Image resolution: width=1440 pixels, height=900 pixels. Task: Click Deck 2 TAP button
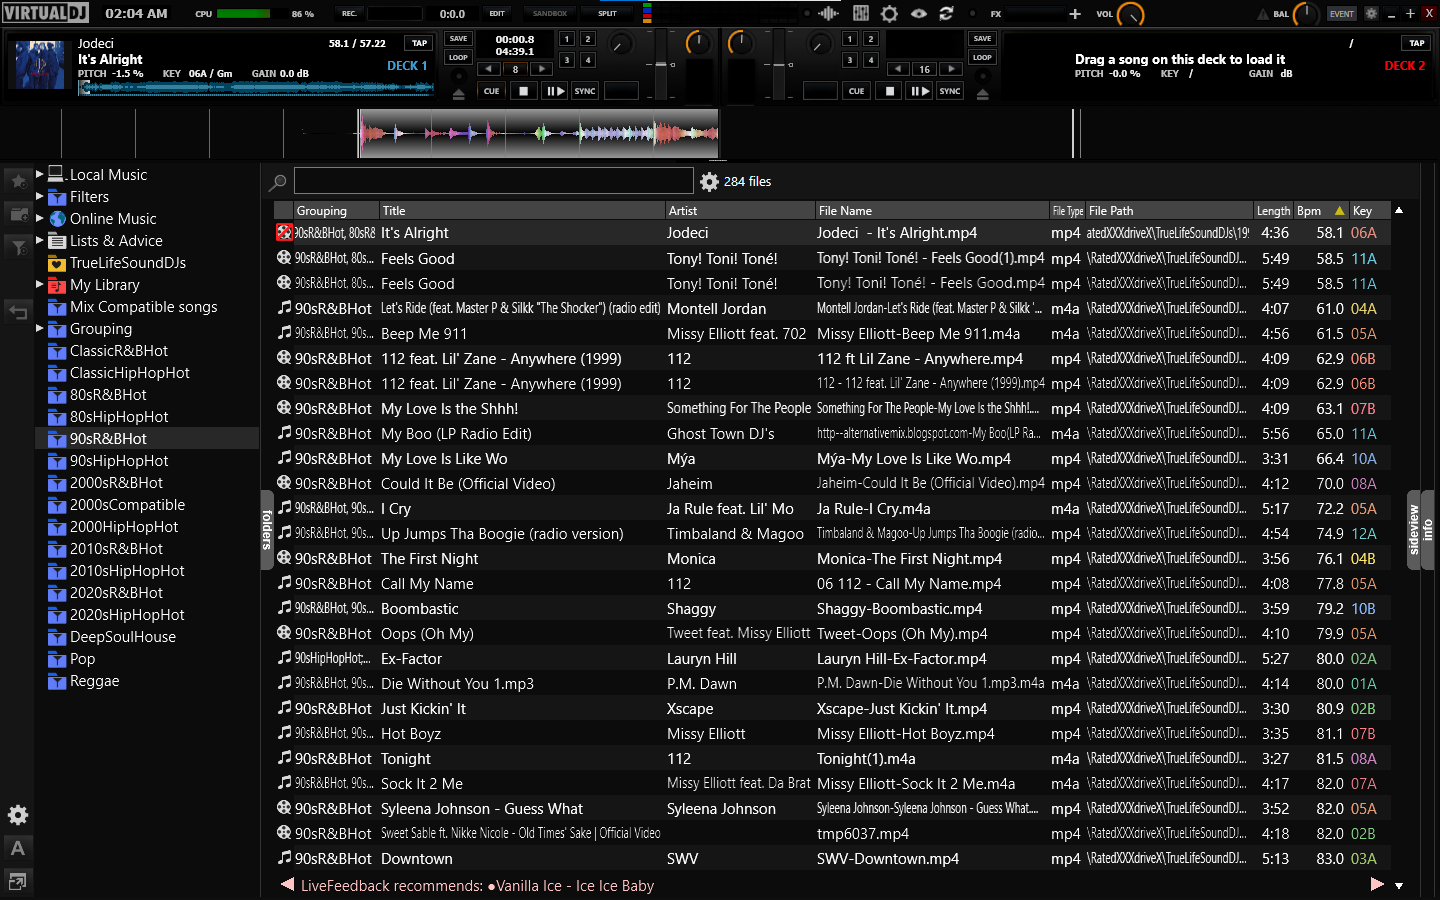point(1417,43)
